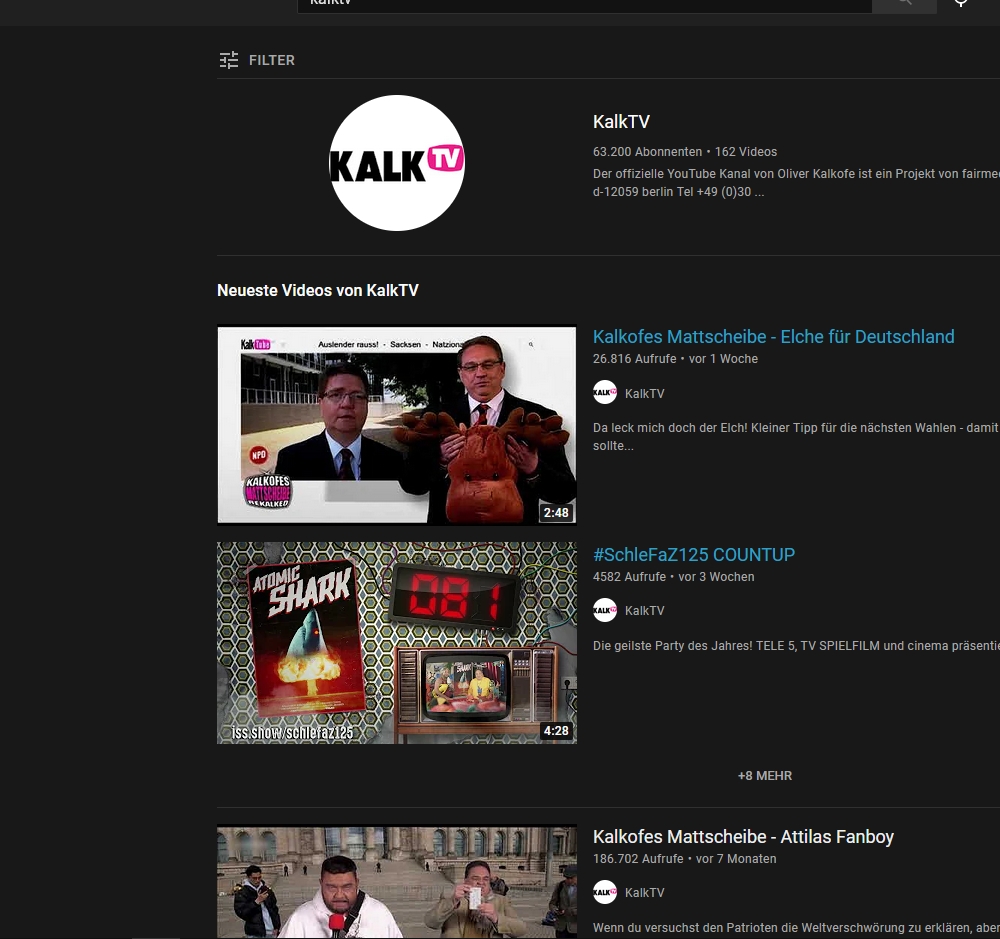This screenshot has width=1000, height=939.
Task: Select the KalkTV avatar under Attilas Fanboy
Action: 605,892
